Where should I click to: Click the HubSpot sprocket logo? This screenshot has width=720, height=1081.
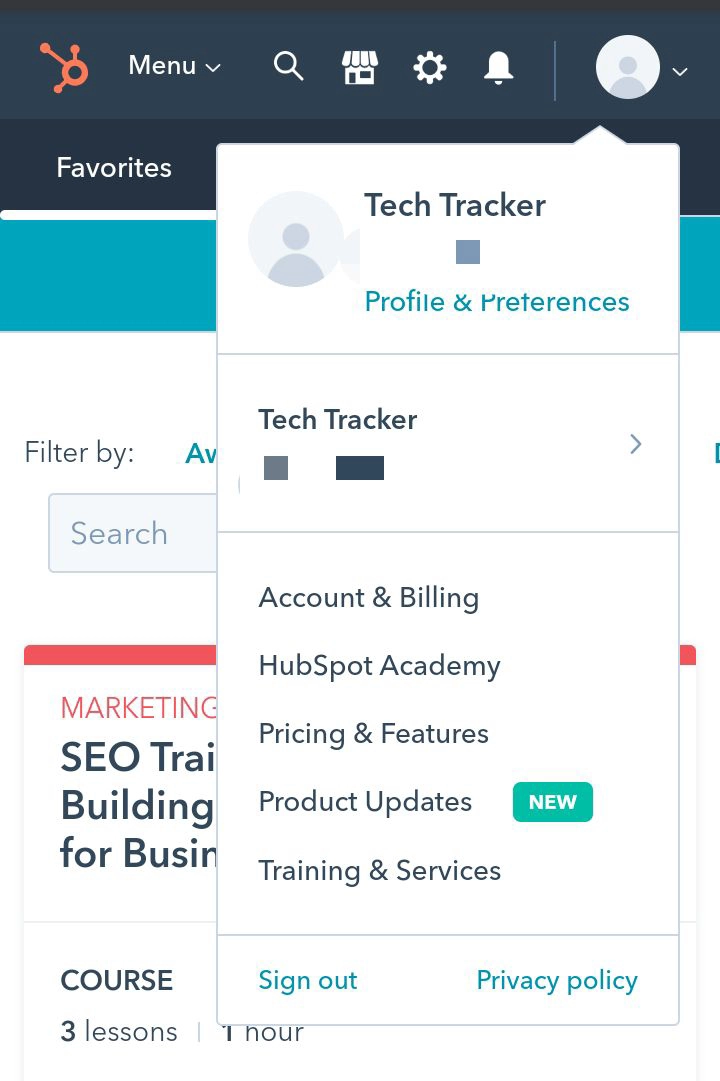pyautogui.click(x=64, y=68)
